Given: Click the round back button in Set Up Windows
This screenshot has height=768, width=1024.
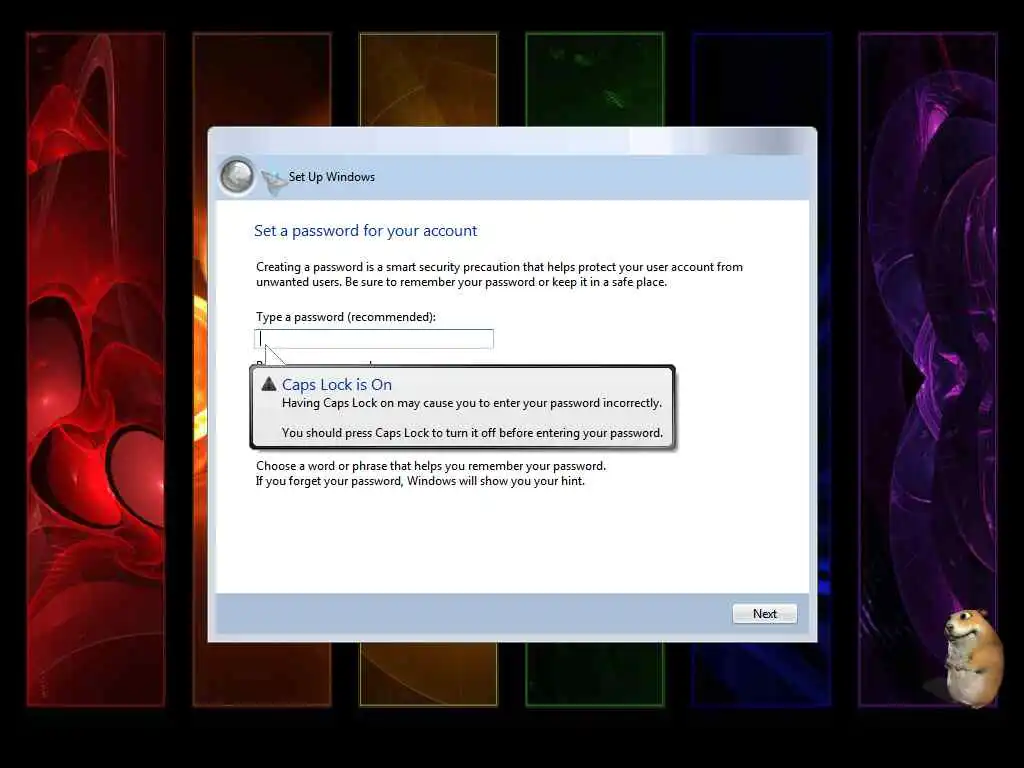Looking at the screenshot, I should [x=236, y=176].
